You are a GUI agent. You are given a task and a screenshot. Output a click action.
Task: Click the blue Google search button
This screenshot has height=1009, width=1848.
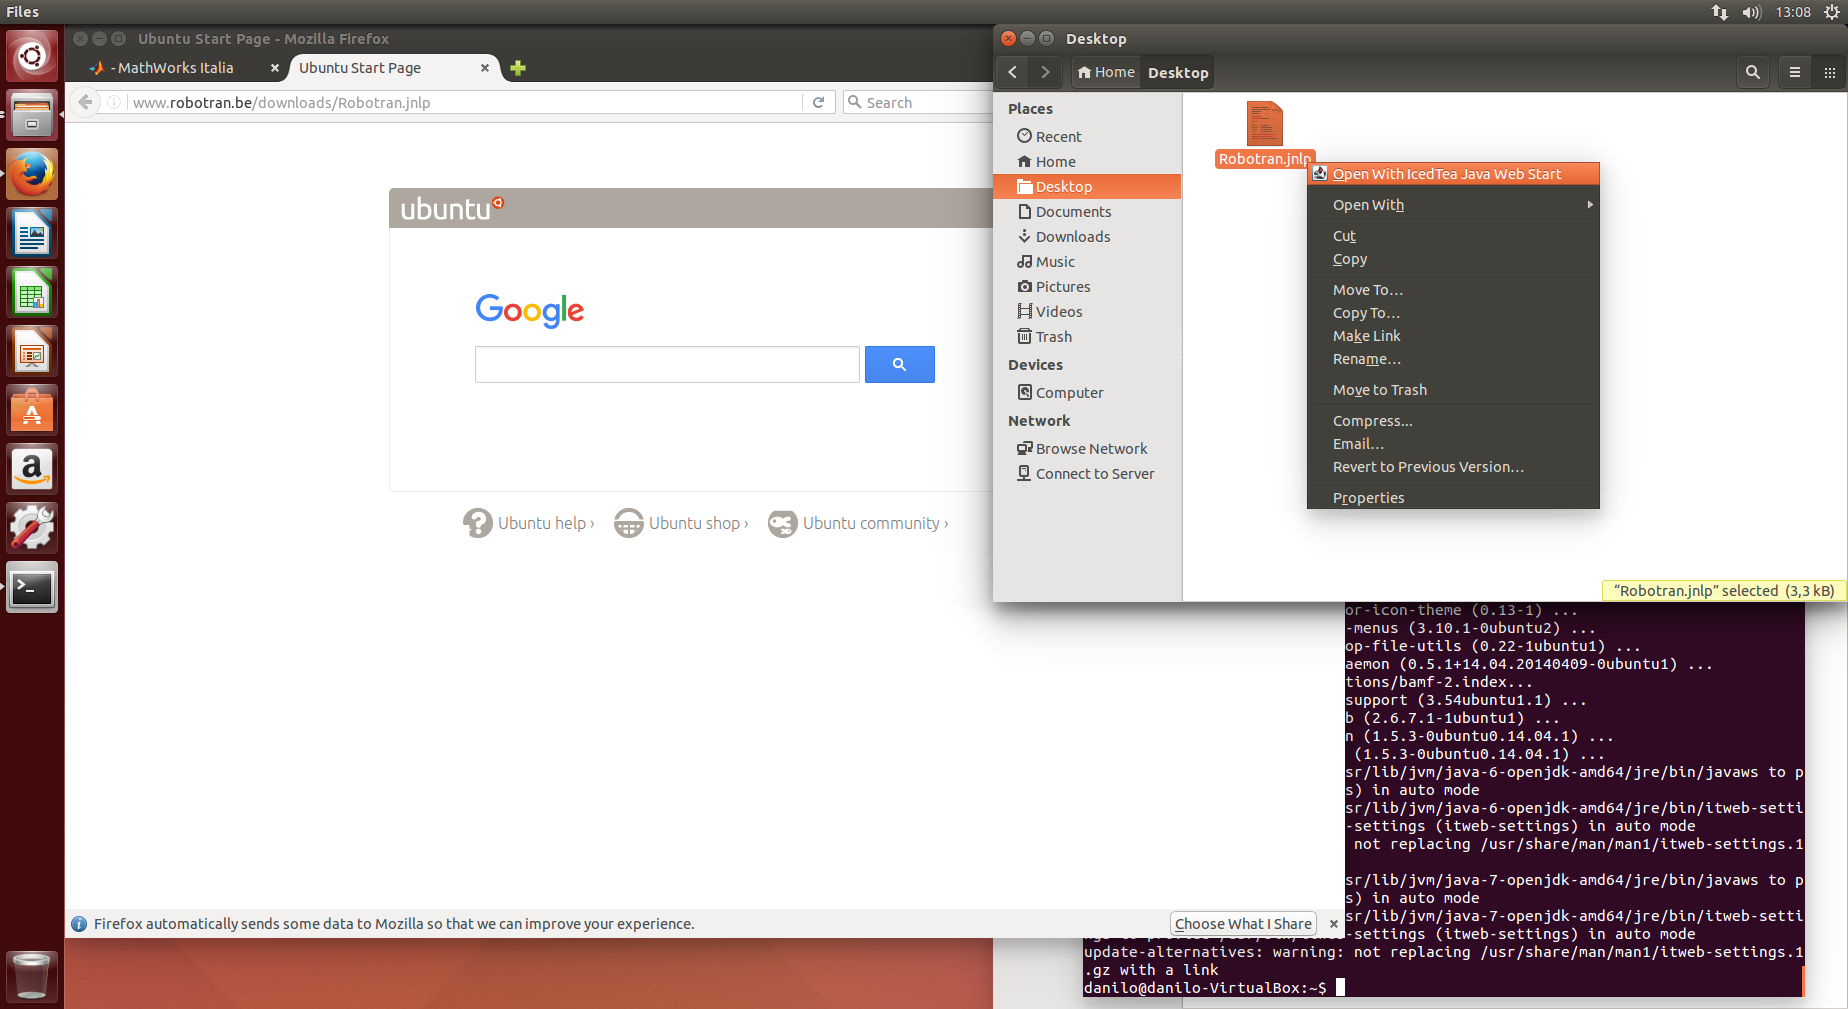pos(899,364)
